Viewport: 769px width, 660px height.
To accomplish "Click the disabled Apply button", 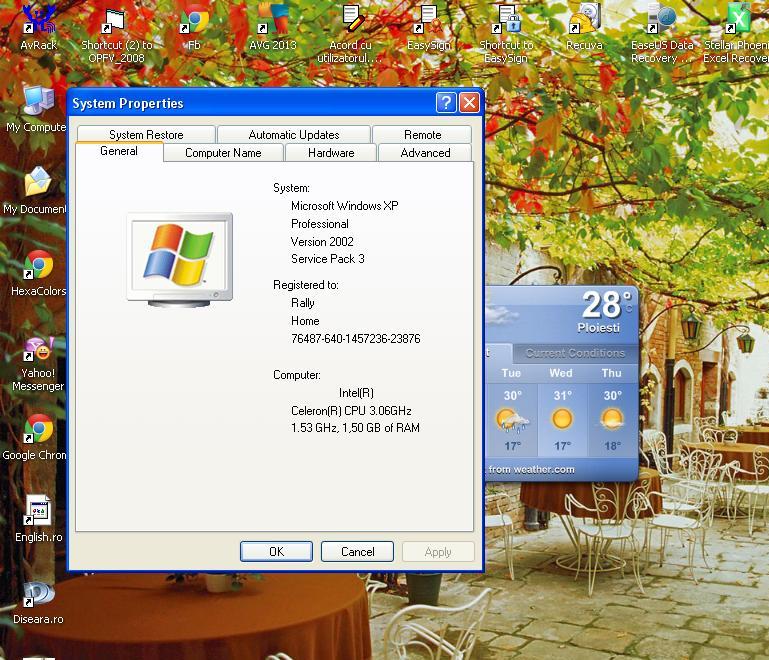I will pos(438,552).
